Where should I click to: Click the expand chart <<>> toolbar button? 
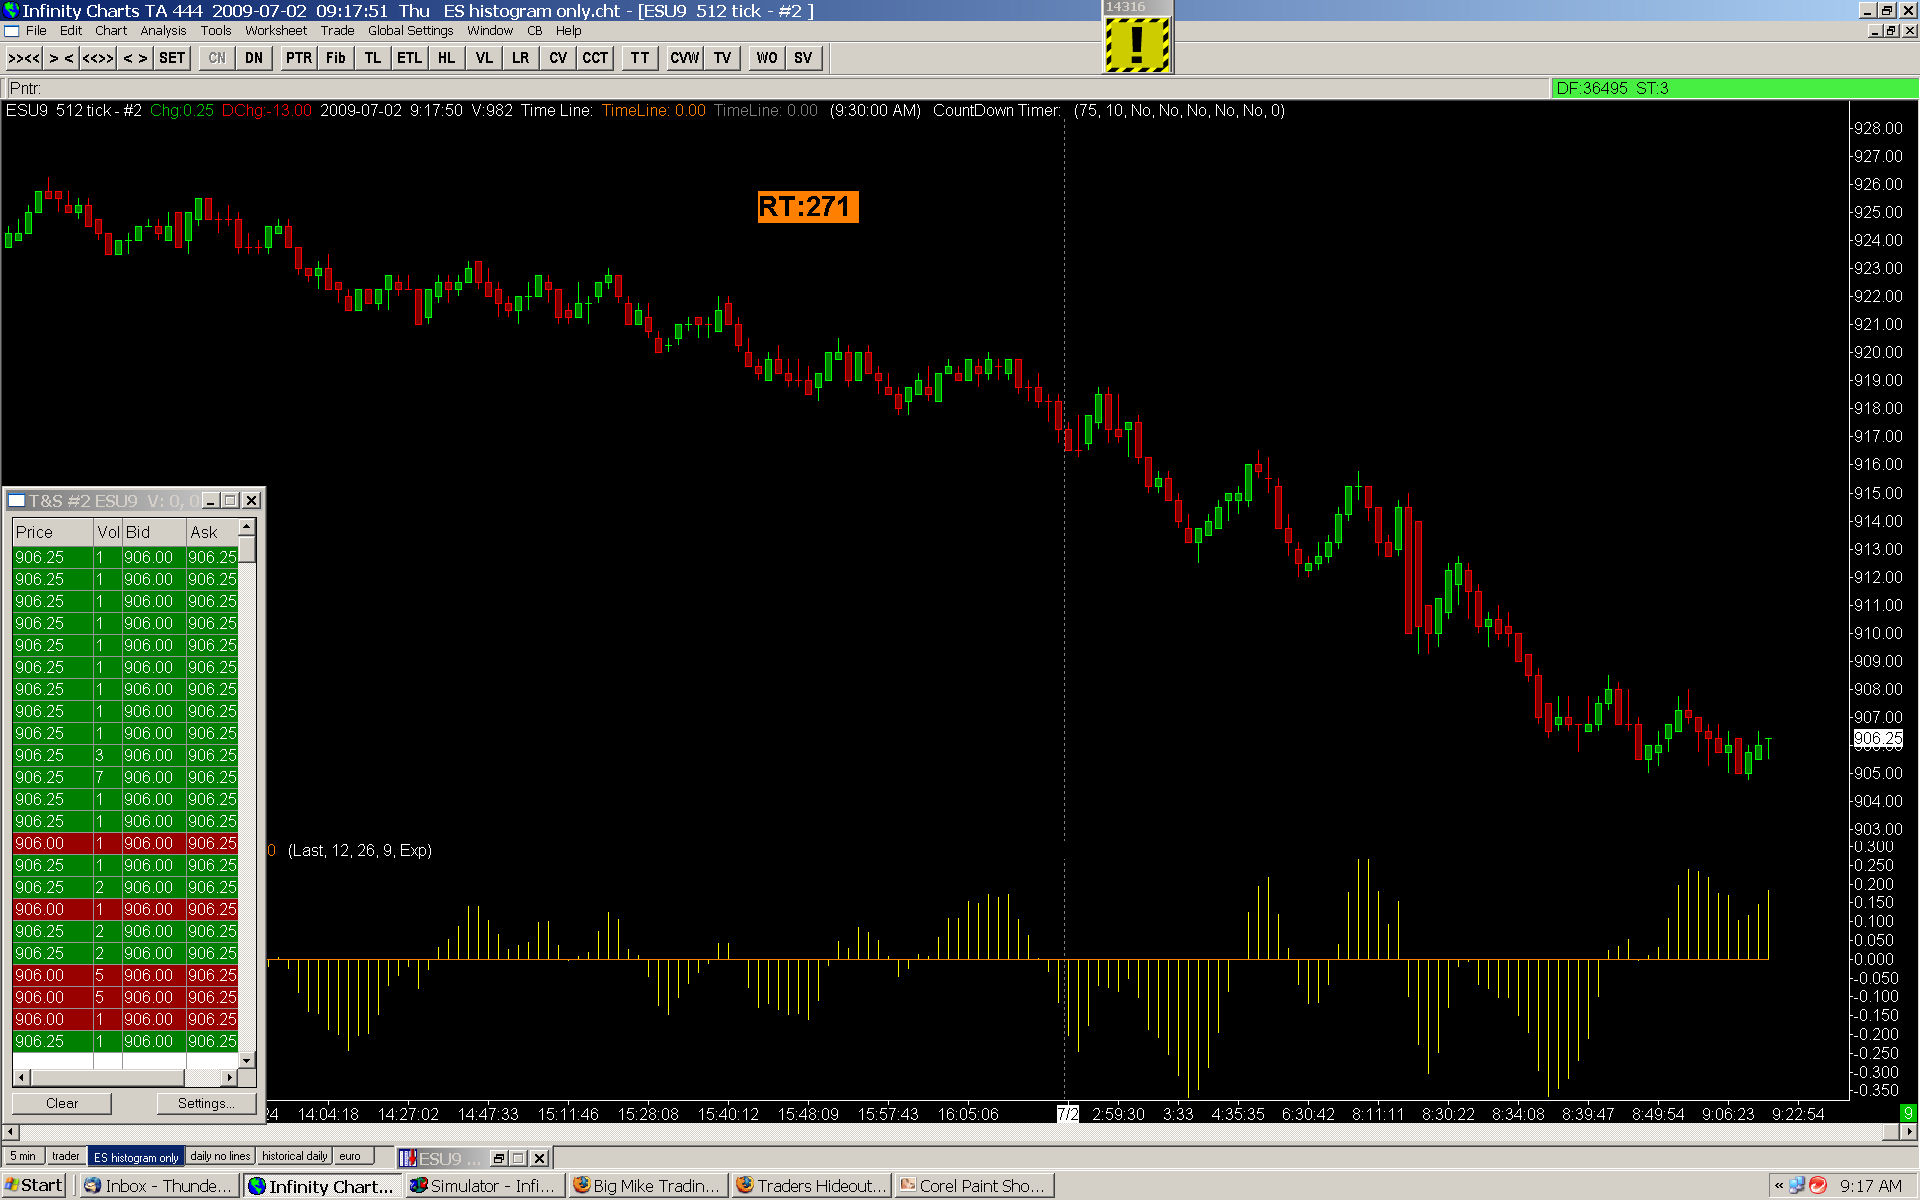point(97,58)
